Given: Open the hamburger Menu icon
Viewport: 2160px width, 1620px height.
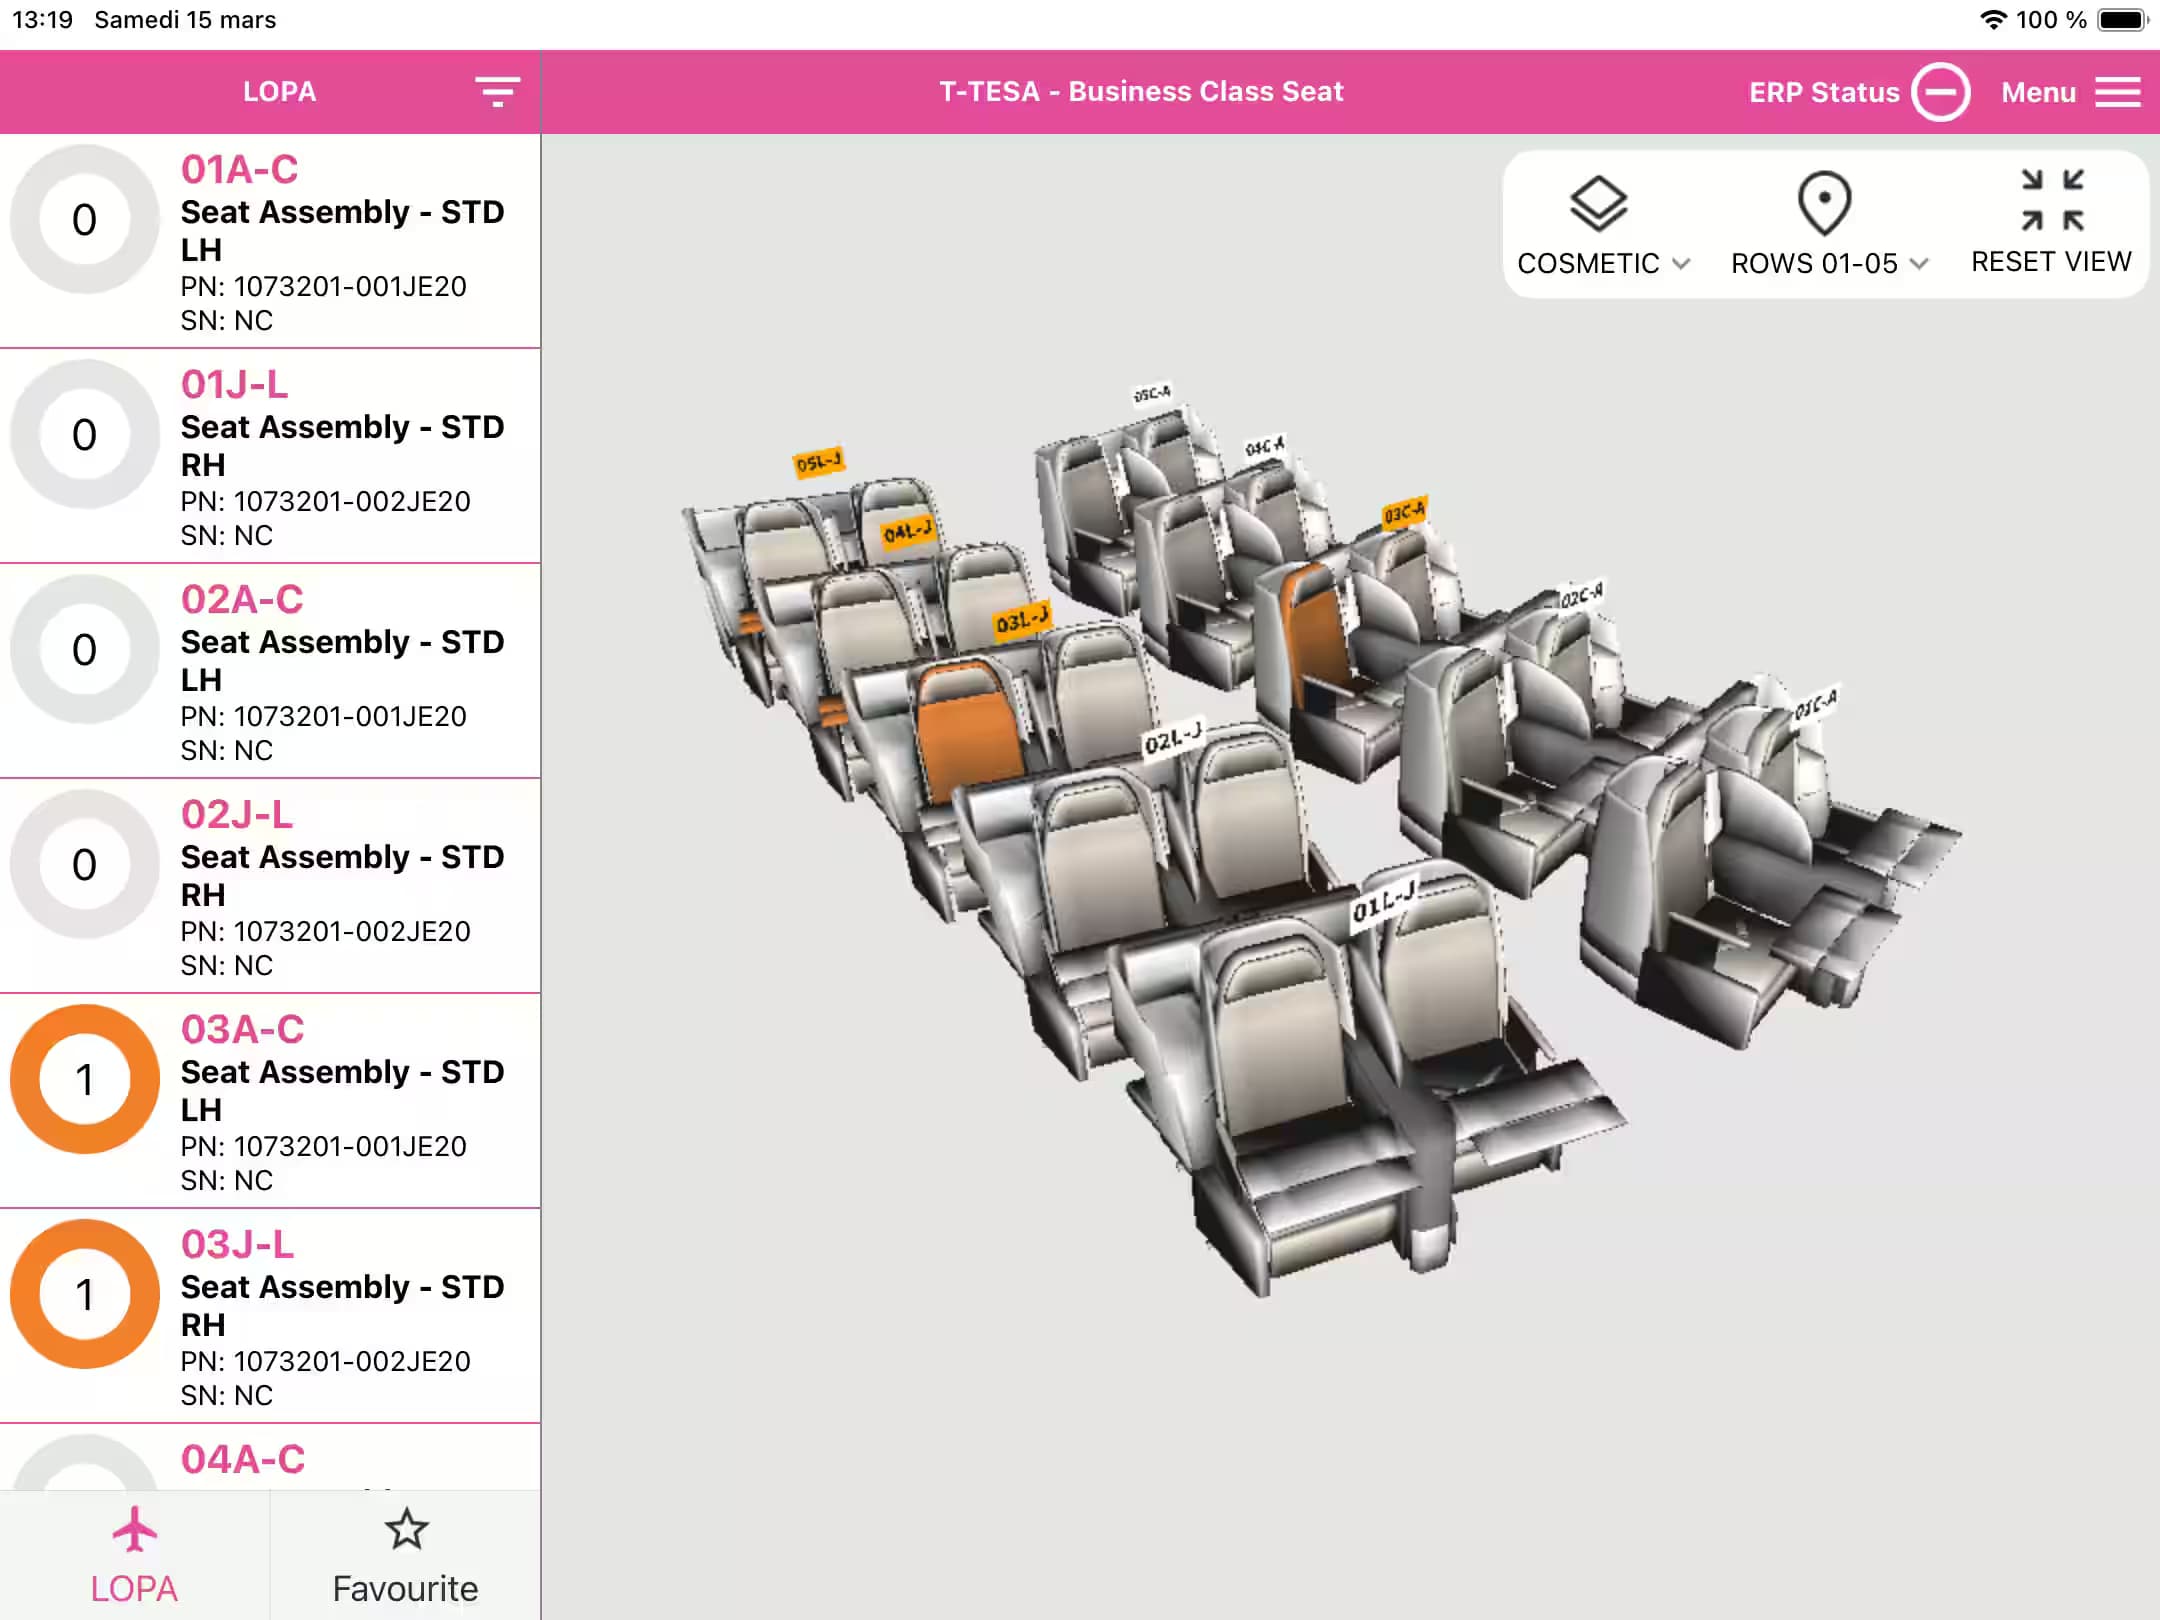Looking at the screenshot, I should (2118, 92).
